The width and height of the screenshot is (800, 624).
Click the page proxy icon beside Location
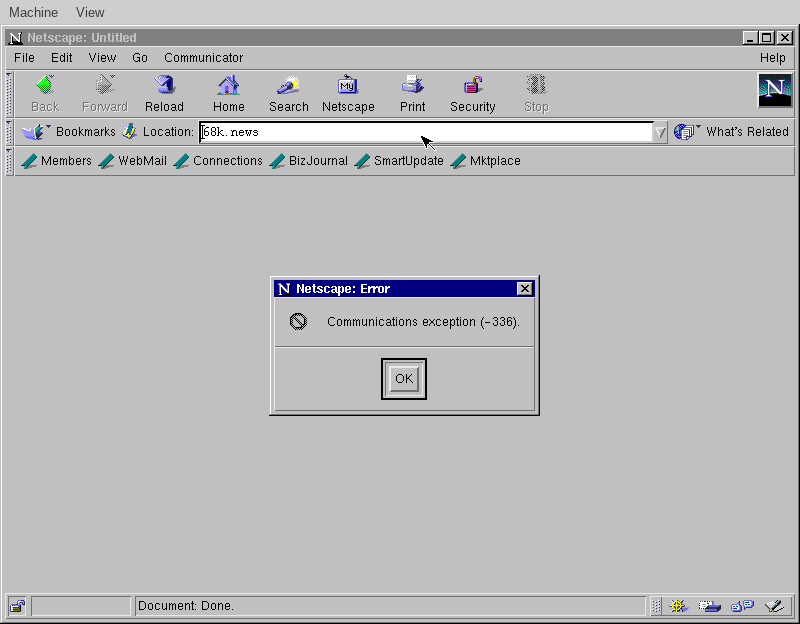130,132
